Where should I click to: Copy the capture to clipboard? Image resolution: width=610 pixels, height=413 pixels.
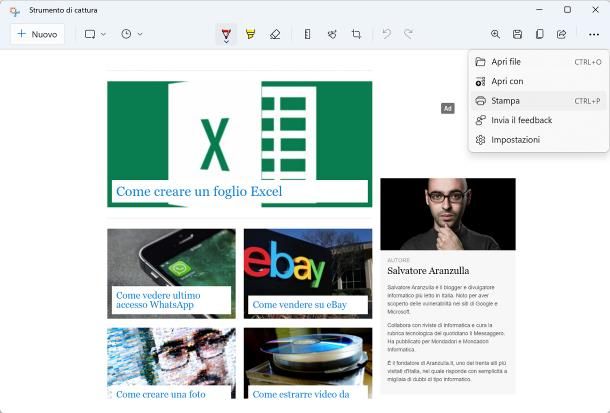[x=540, y=34]
